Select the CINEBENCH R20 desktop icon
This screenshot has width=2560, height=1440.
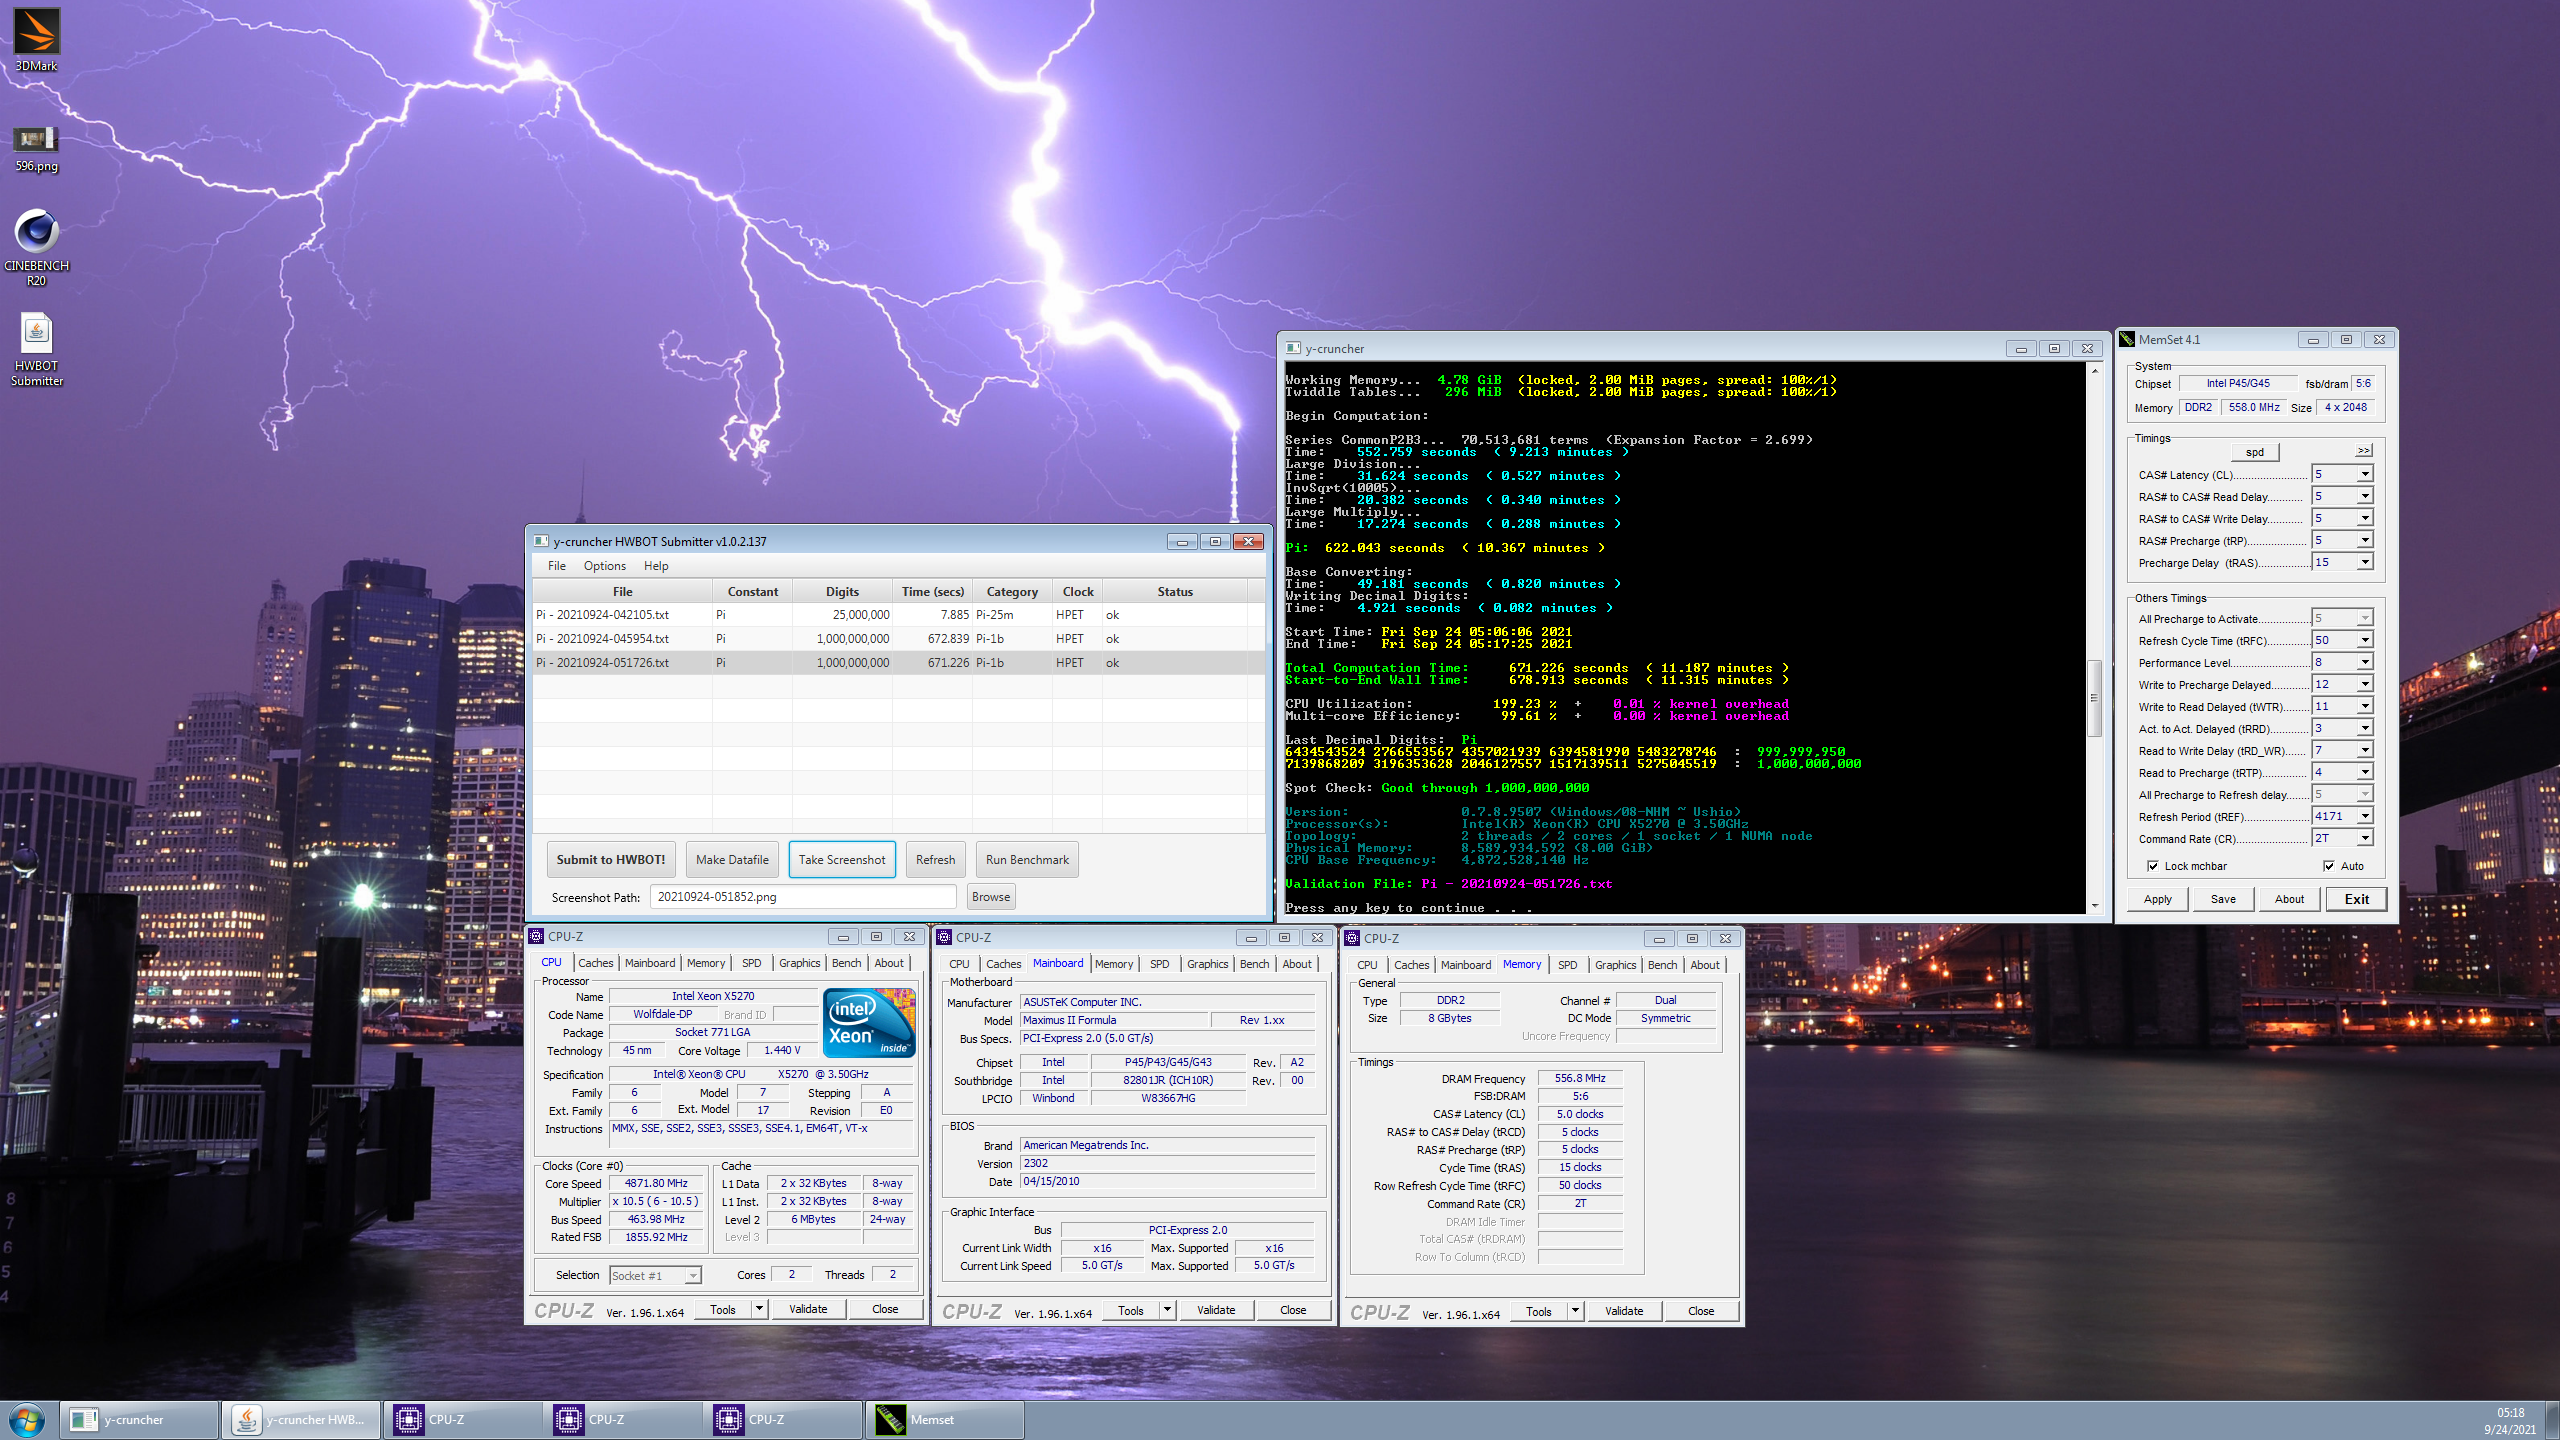36,248
